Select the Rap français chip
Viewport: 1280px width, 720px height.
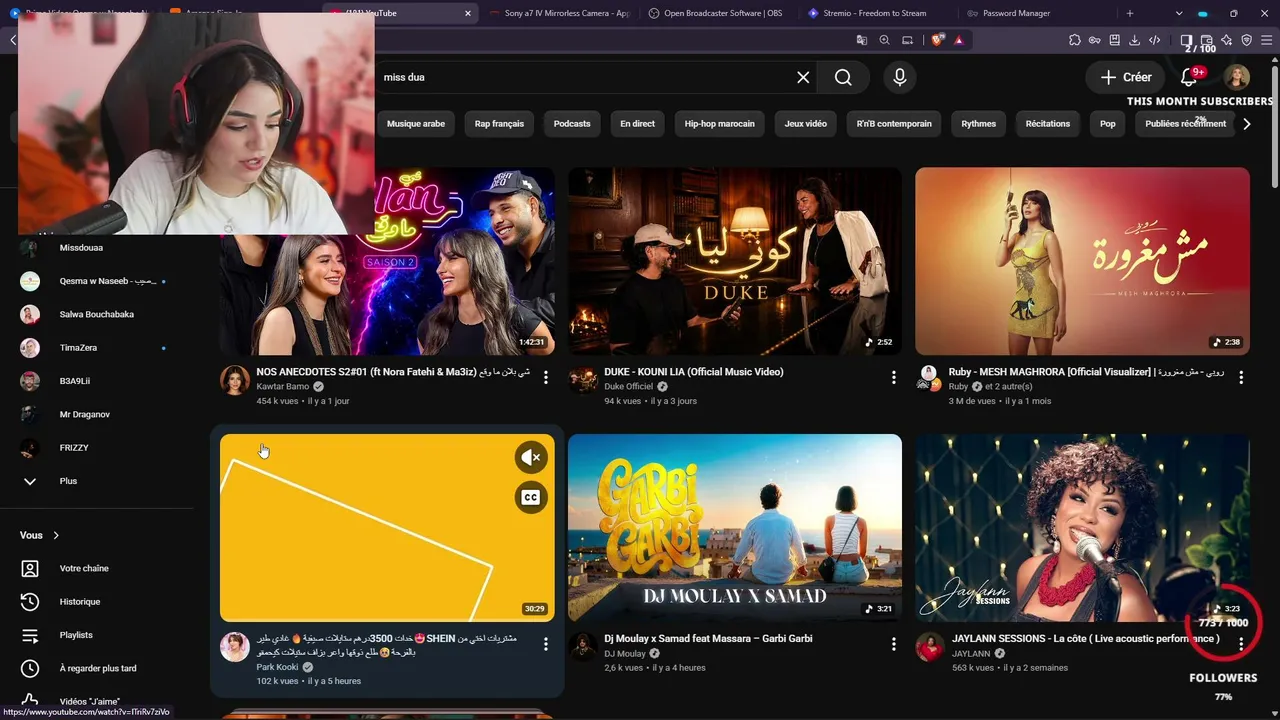[x=499, y=124]
